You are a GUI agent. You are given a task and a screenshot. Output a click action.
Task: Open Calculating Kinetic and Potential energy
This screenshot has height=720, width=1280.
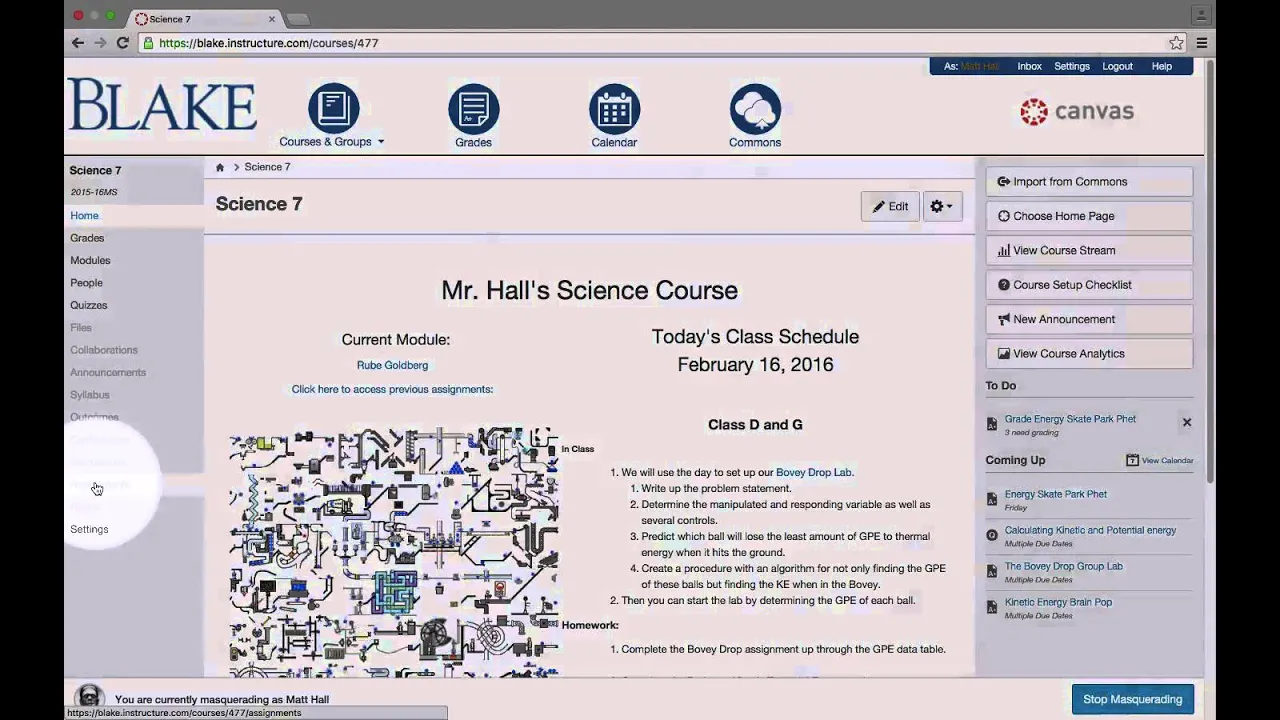tap(1090, 530)
